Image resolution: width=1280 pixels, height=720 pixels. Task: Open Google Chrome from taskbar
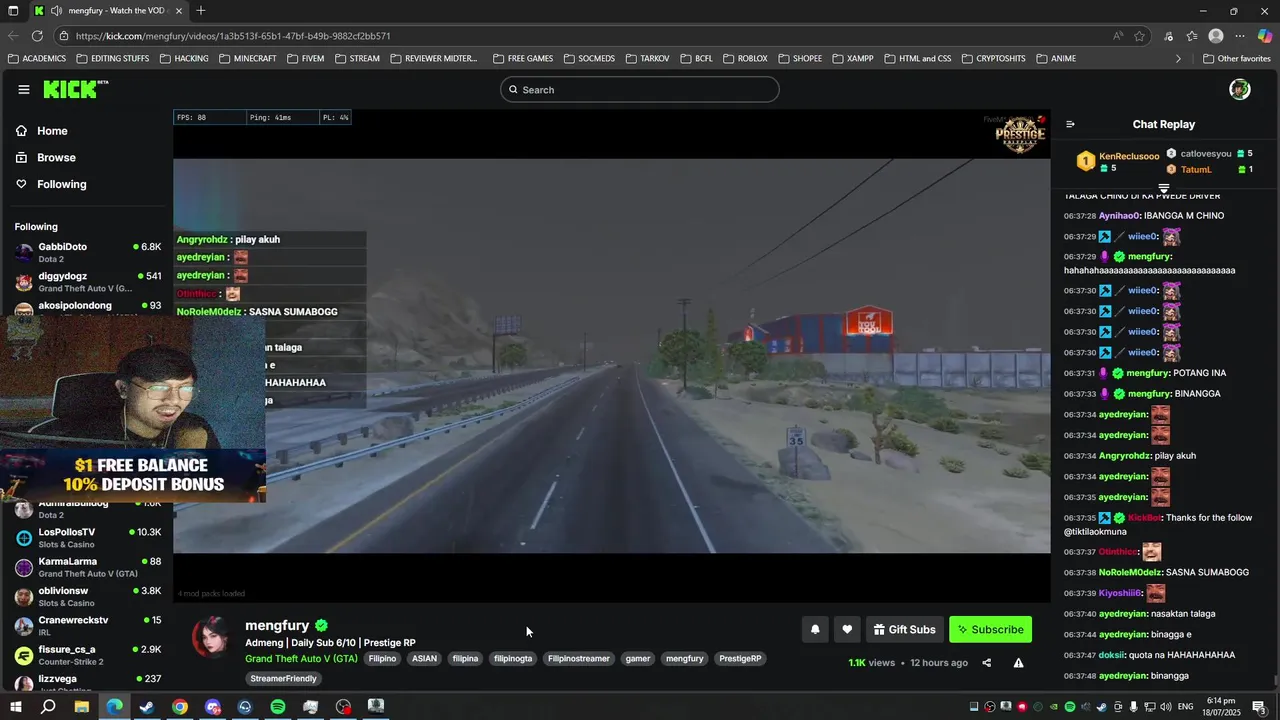180,707
